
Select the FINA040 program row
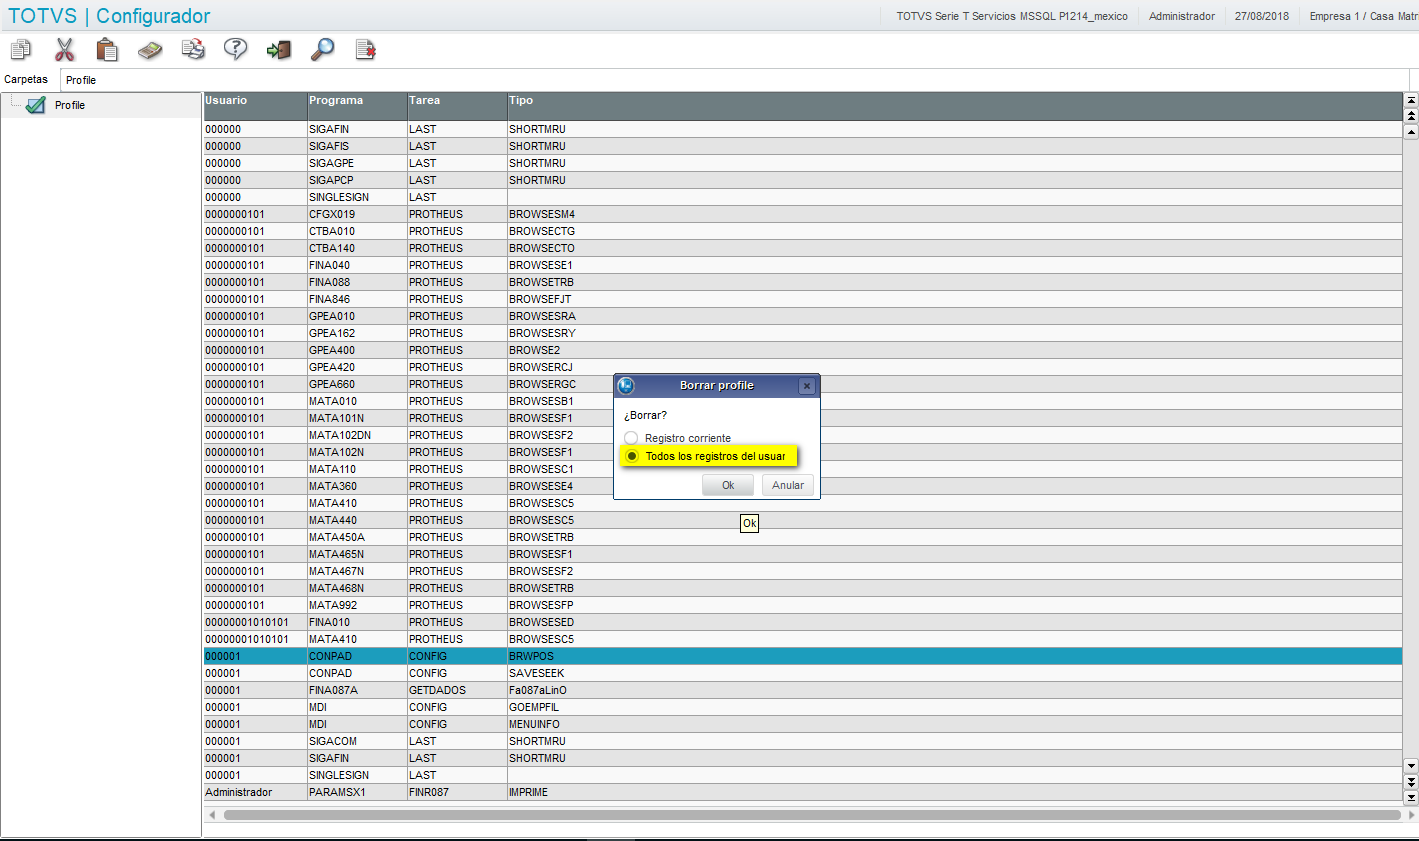point(803,265)
